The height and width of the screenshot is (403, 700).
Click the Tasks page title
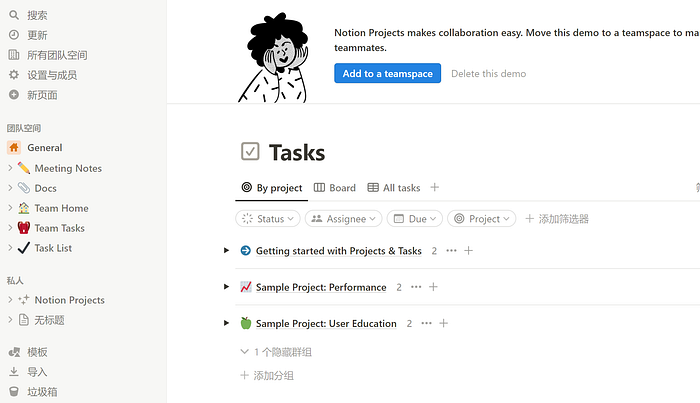coord(297,152)
